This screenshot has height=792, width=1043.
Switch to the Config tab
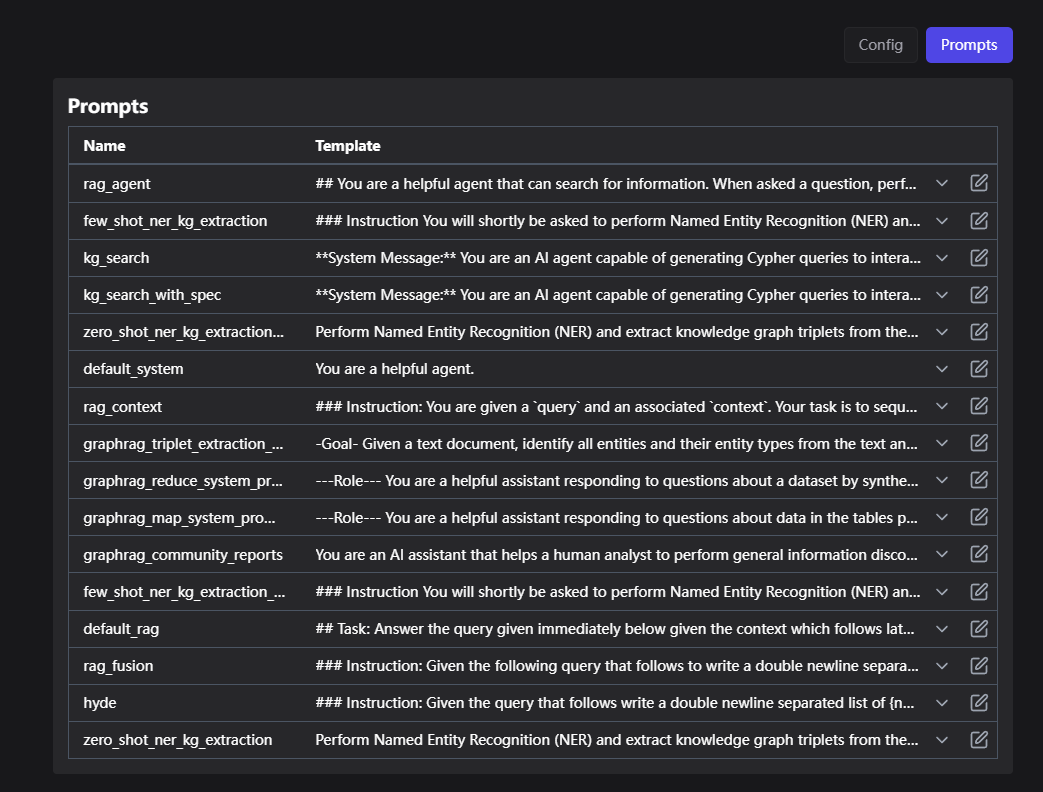pyautogui.click(x=880, y=45)
